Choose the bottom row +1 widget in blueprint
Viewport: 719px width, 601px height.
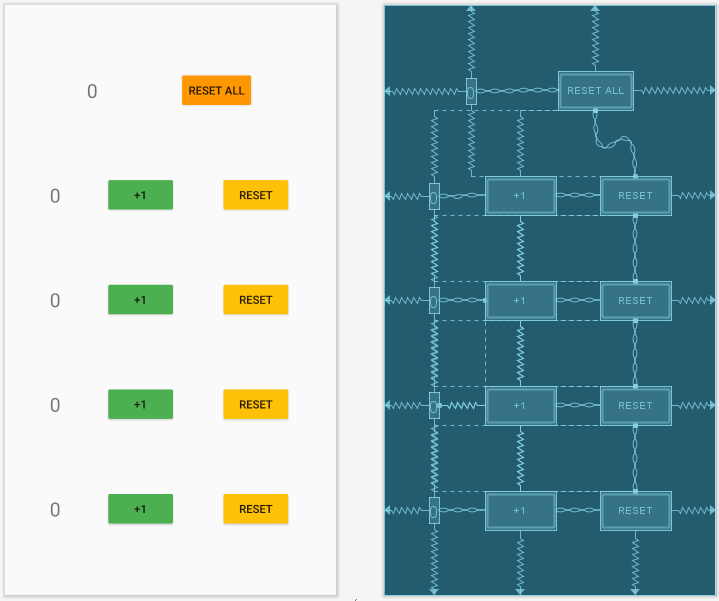coord(520,510)
